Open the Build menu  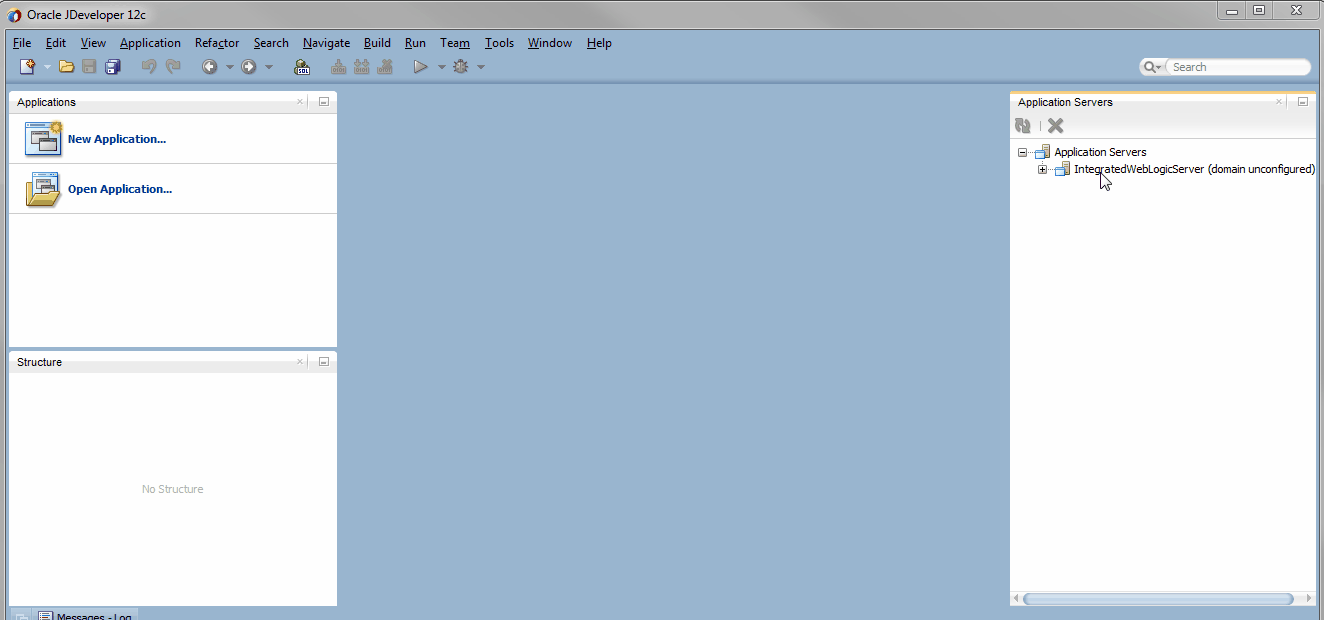pos(377,43)
